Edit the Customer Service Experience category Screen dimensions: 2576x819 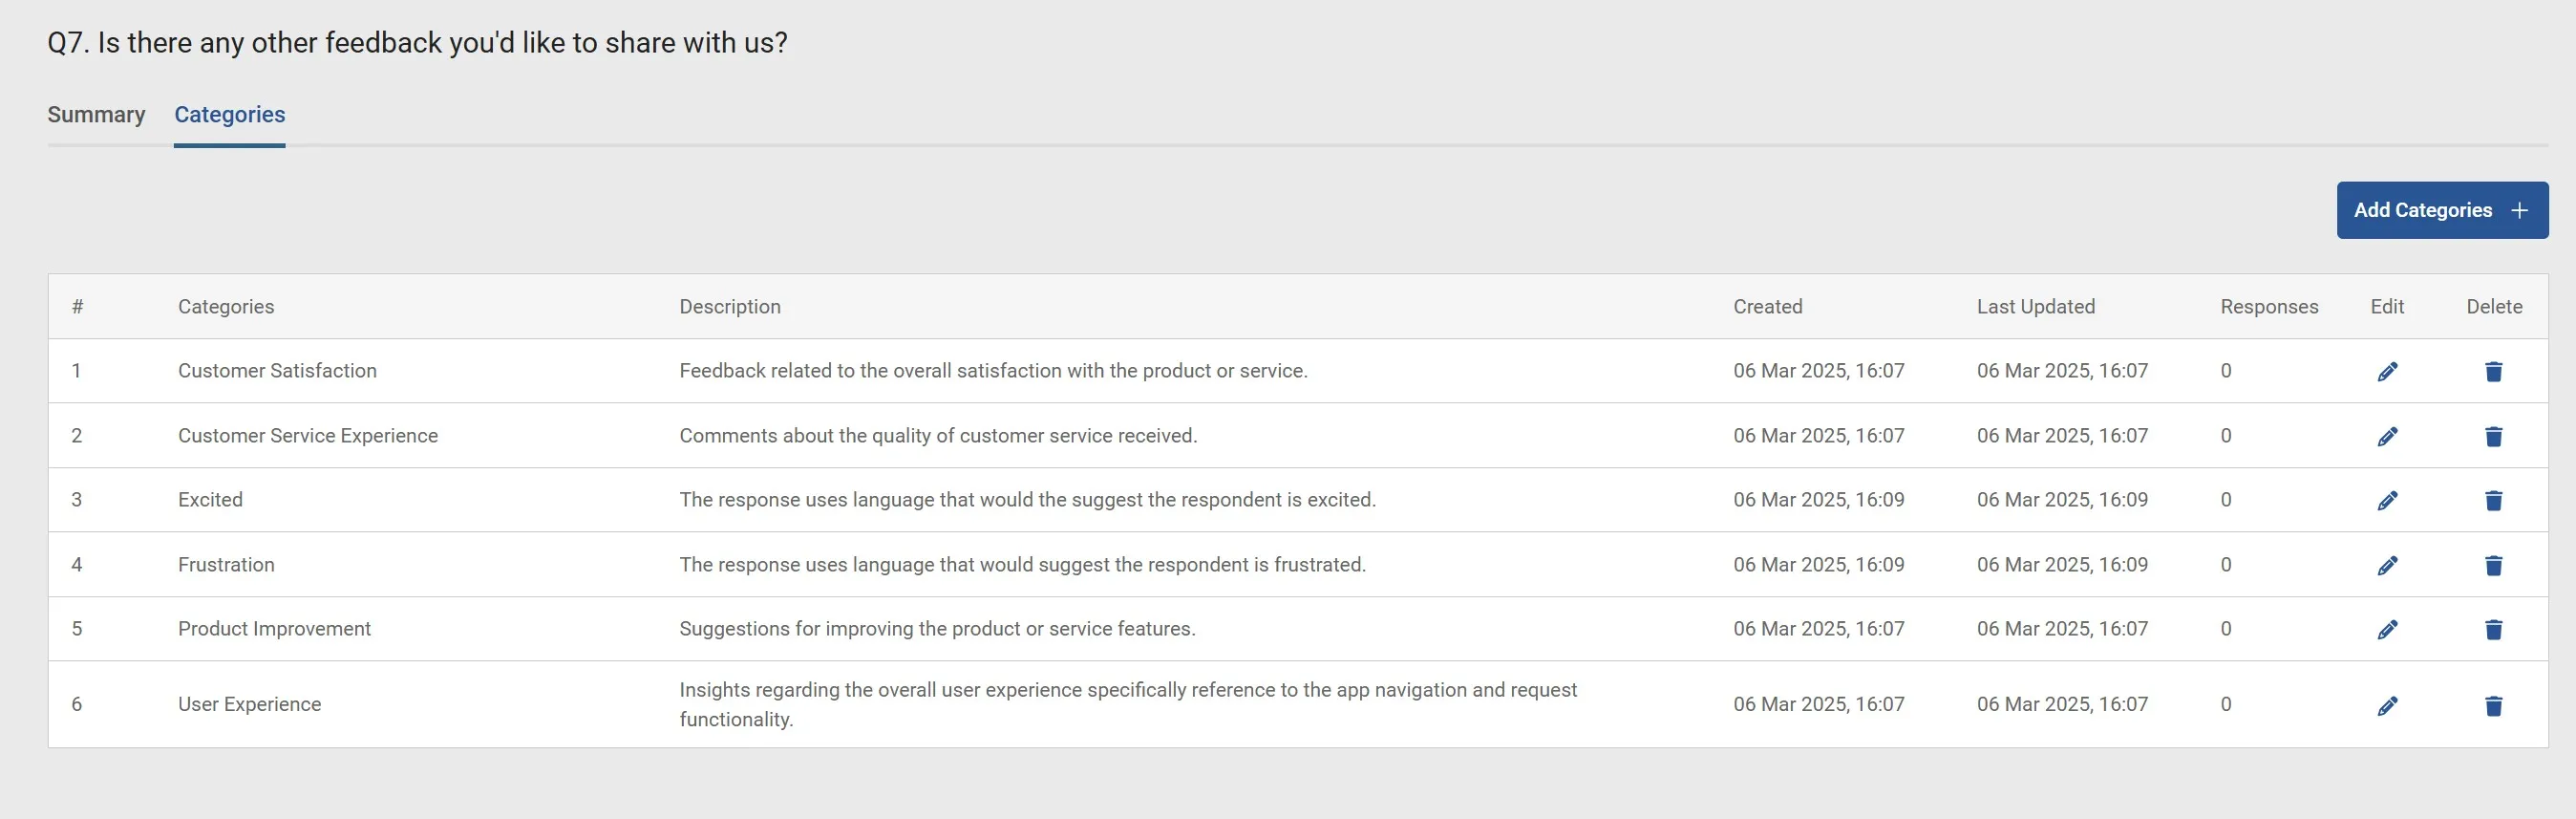click(2387, 437)
